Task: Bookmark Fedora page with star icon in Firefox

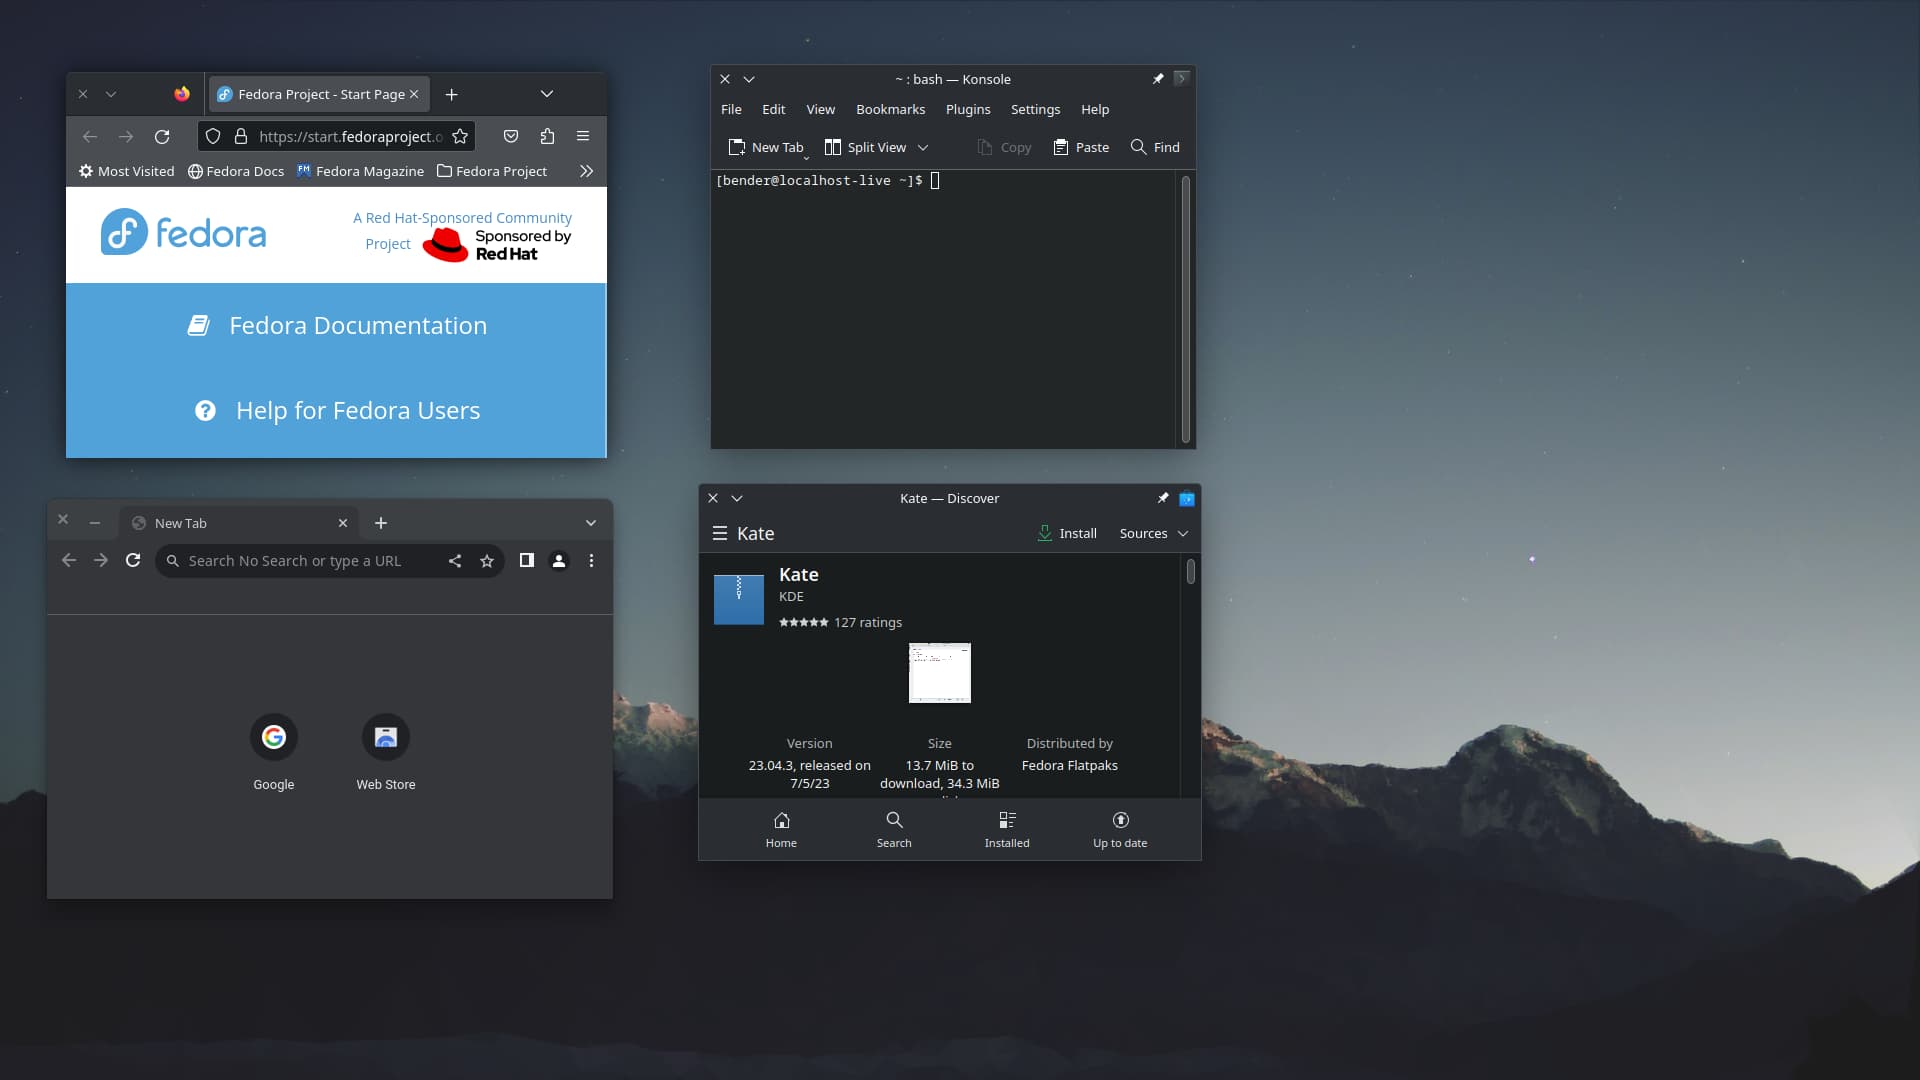Action: point(460,136)
